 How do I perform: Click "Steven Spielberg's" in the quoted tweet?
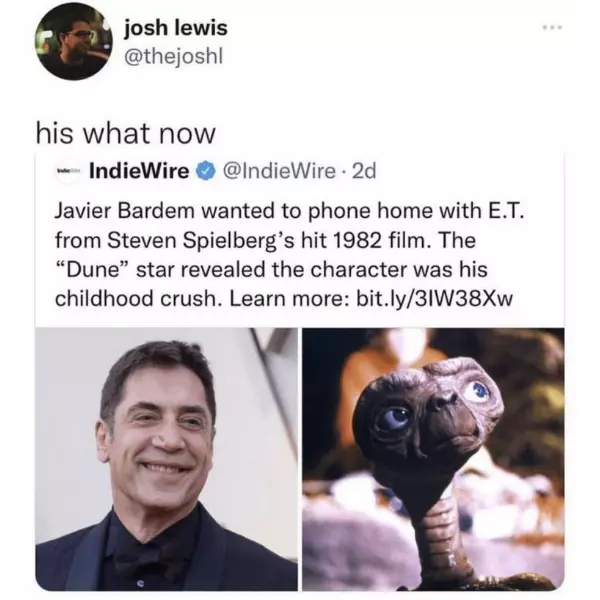click(201, 241)
